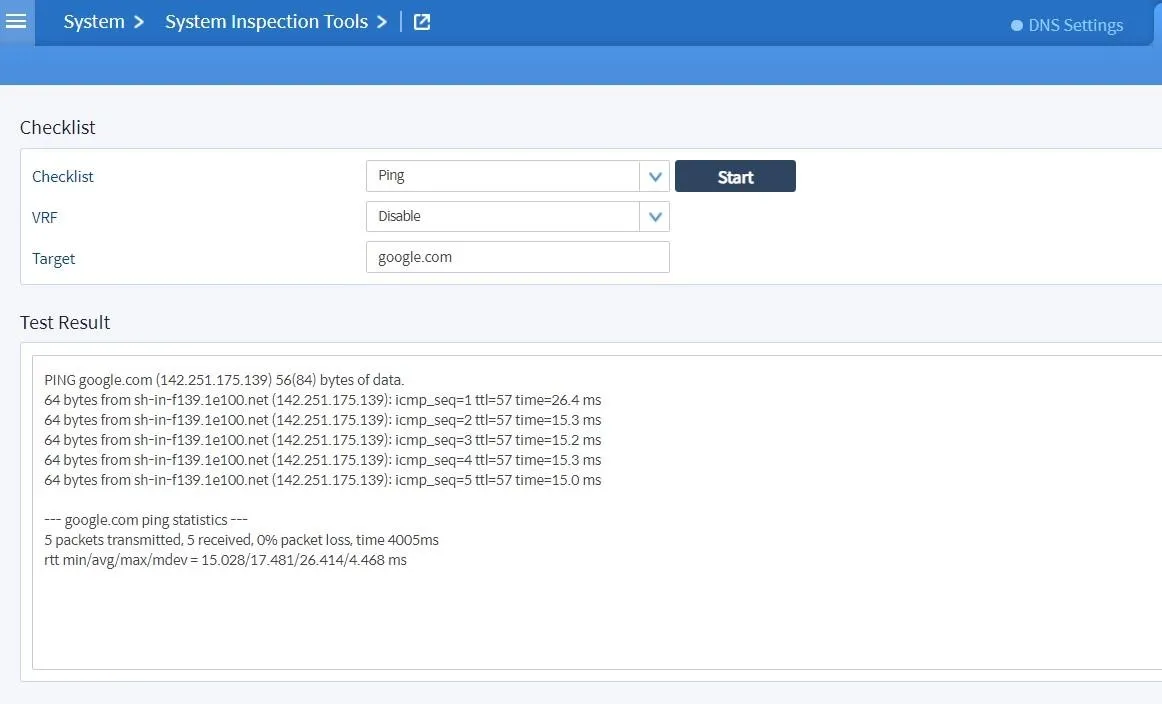Click the System Inspection Tools breadcrumb
The width and height of the screenshot is (1162, 704).
point(267,21)
